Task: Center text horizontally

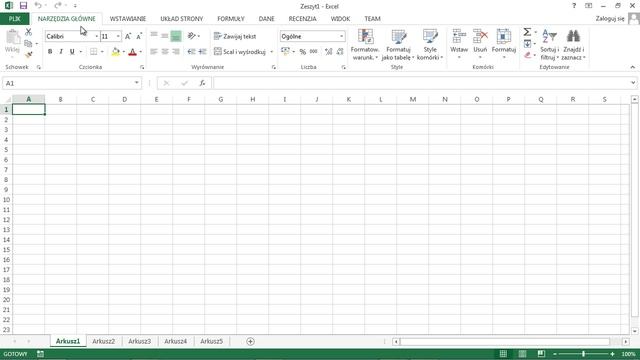Action: [x=165, y=52]
